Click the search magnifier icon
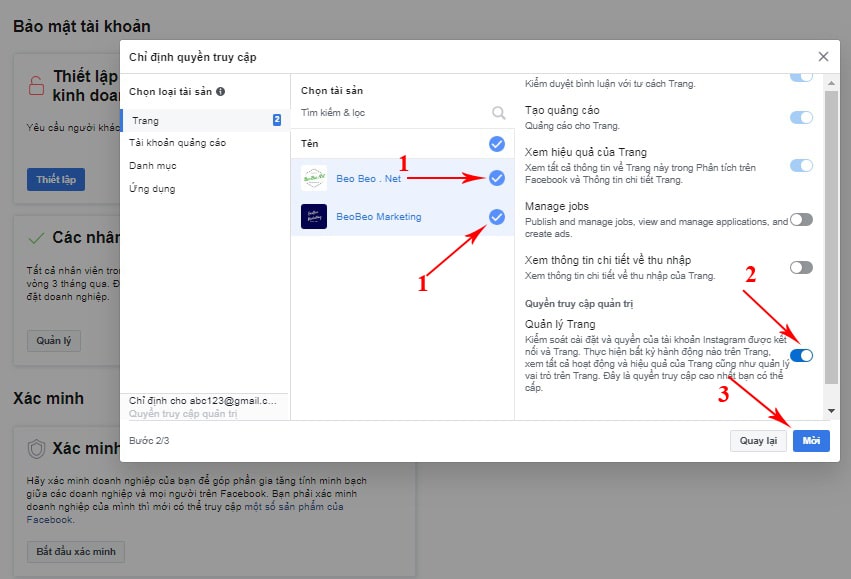The image size is (851, 579). [x=498, y=114]
